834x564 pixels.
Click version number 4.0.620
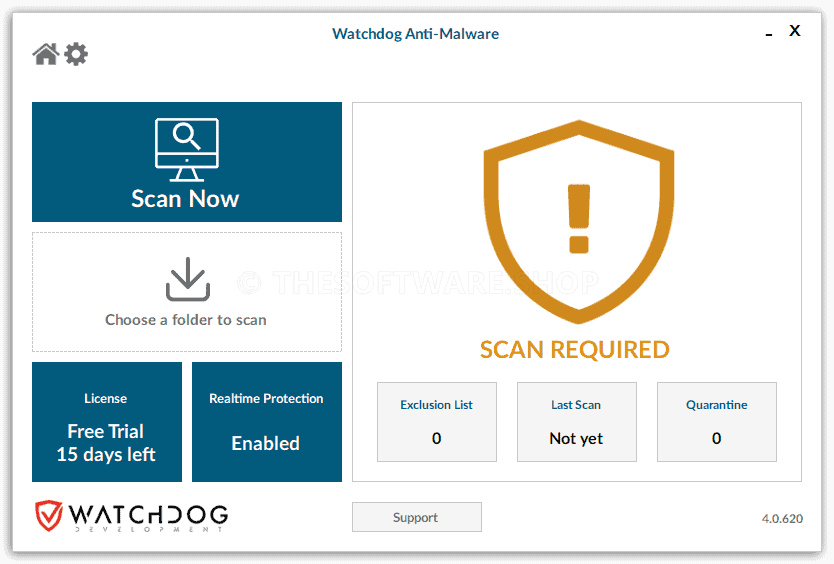(782, 518)
